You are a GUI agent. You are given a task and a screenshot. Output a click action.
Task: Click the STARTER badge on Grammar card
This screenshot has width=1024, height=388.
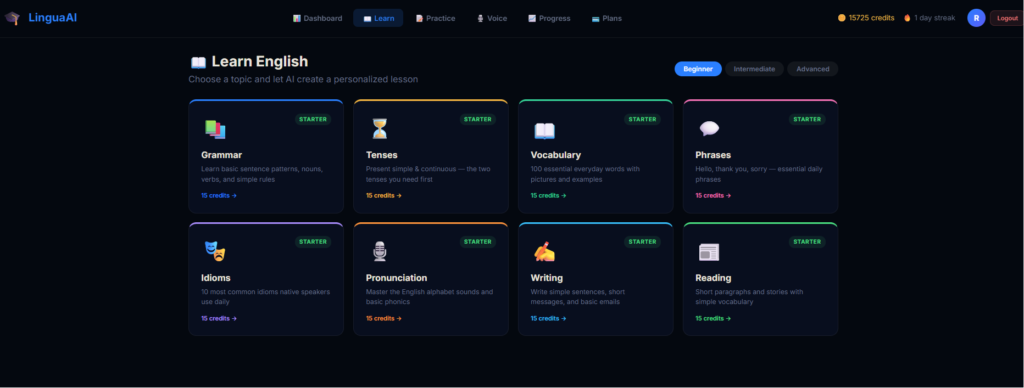pyautogui.click(x=313, y=120)
